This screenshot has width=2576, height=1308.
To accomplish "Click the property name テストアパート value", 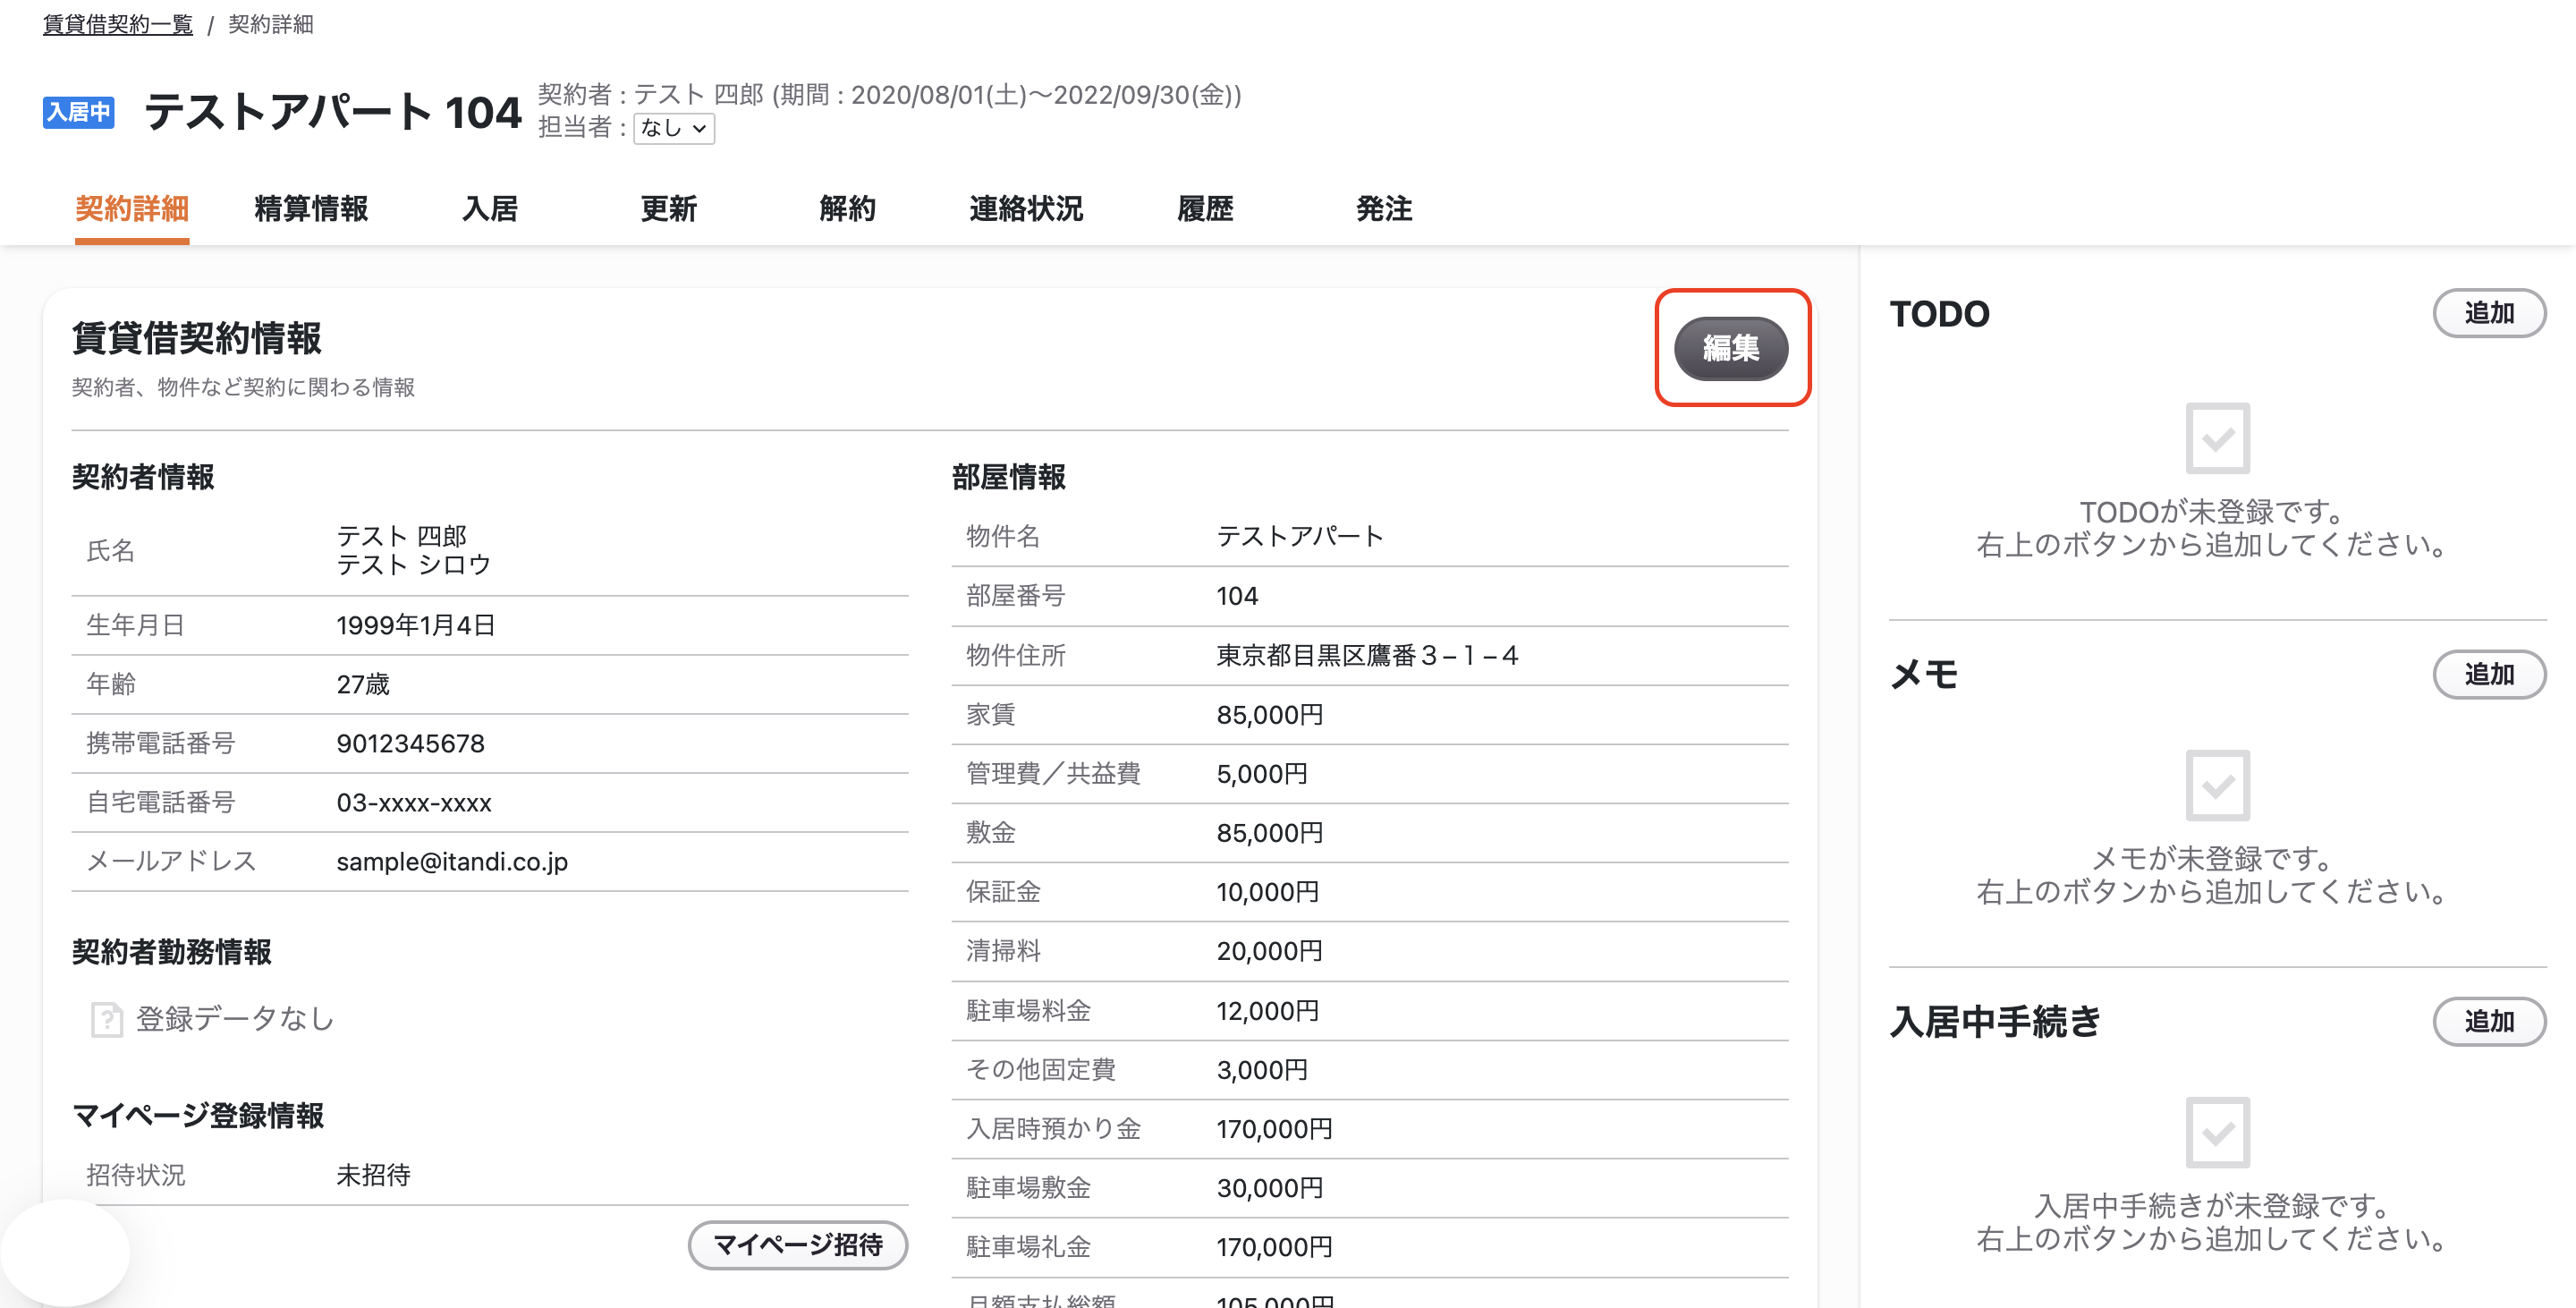I will coord(1300,537).
